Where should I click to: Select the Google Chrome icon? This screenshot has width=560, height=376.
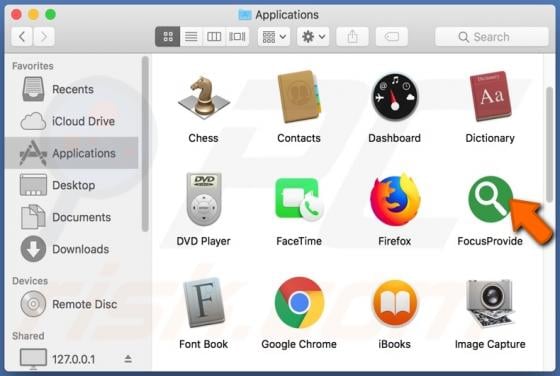point(299,302)
